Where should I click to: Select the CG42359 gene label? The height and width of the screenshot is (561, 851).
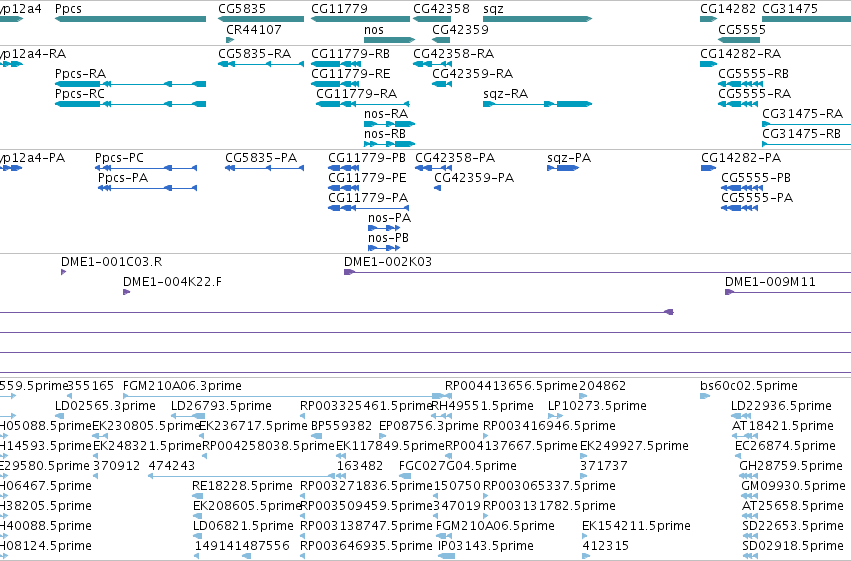coord(460,30)
